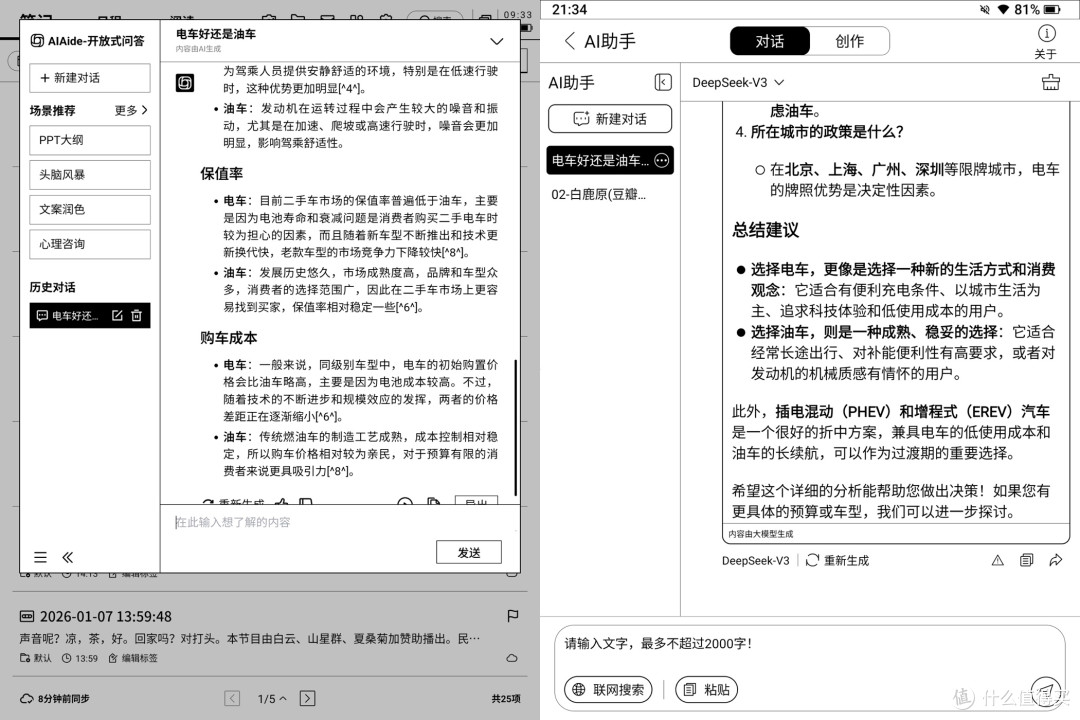This screenshot has height=720, width=1080.
Task: Select the 电车好还是油车... chat in AI助手
Action: click(x=600, y=161)
